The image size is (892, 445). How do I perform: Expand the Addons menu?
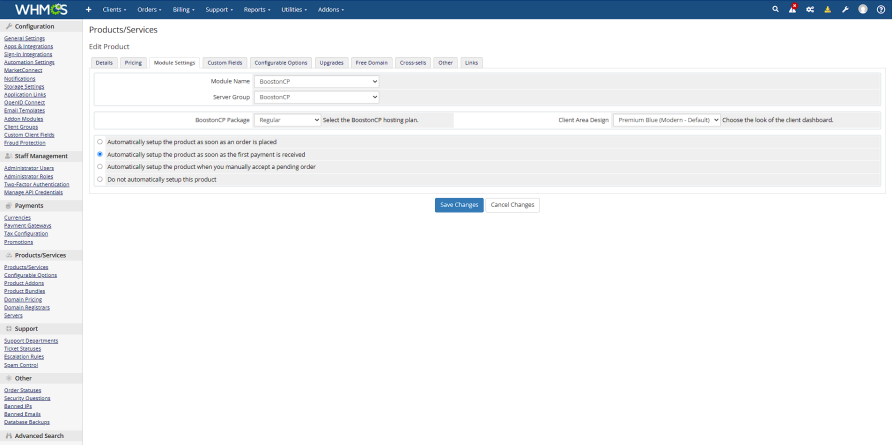point(331,10)
